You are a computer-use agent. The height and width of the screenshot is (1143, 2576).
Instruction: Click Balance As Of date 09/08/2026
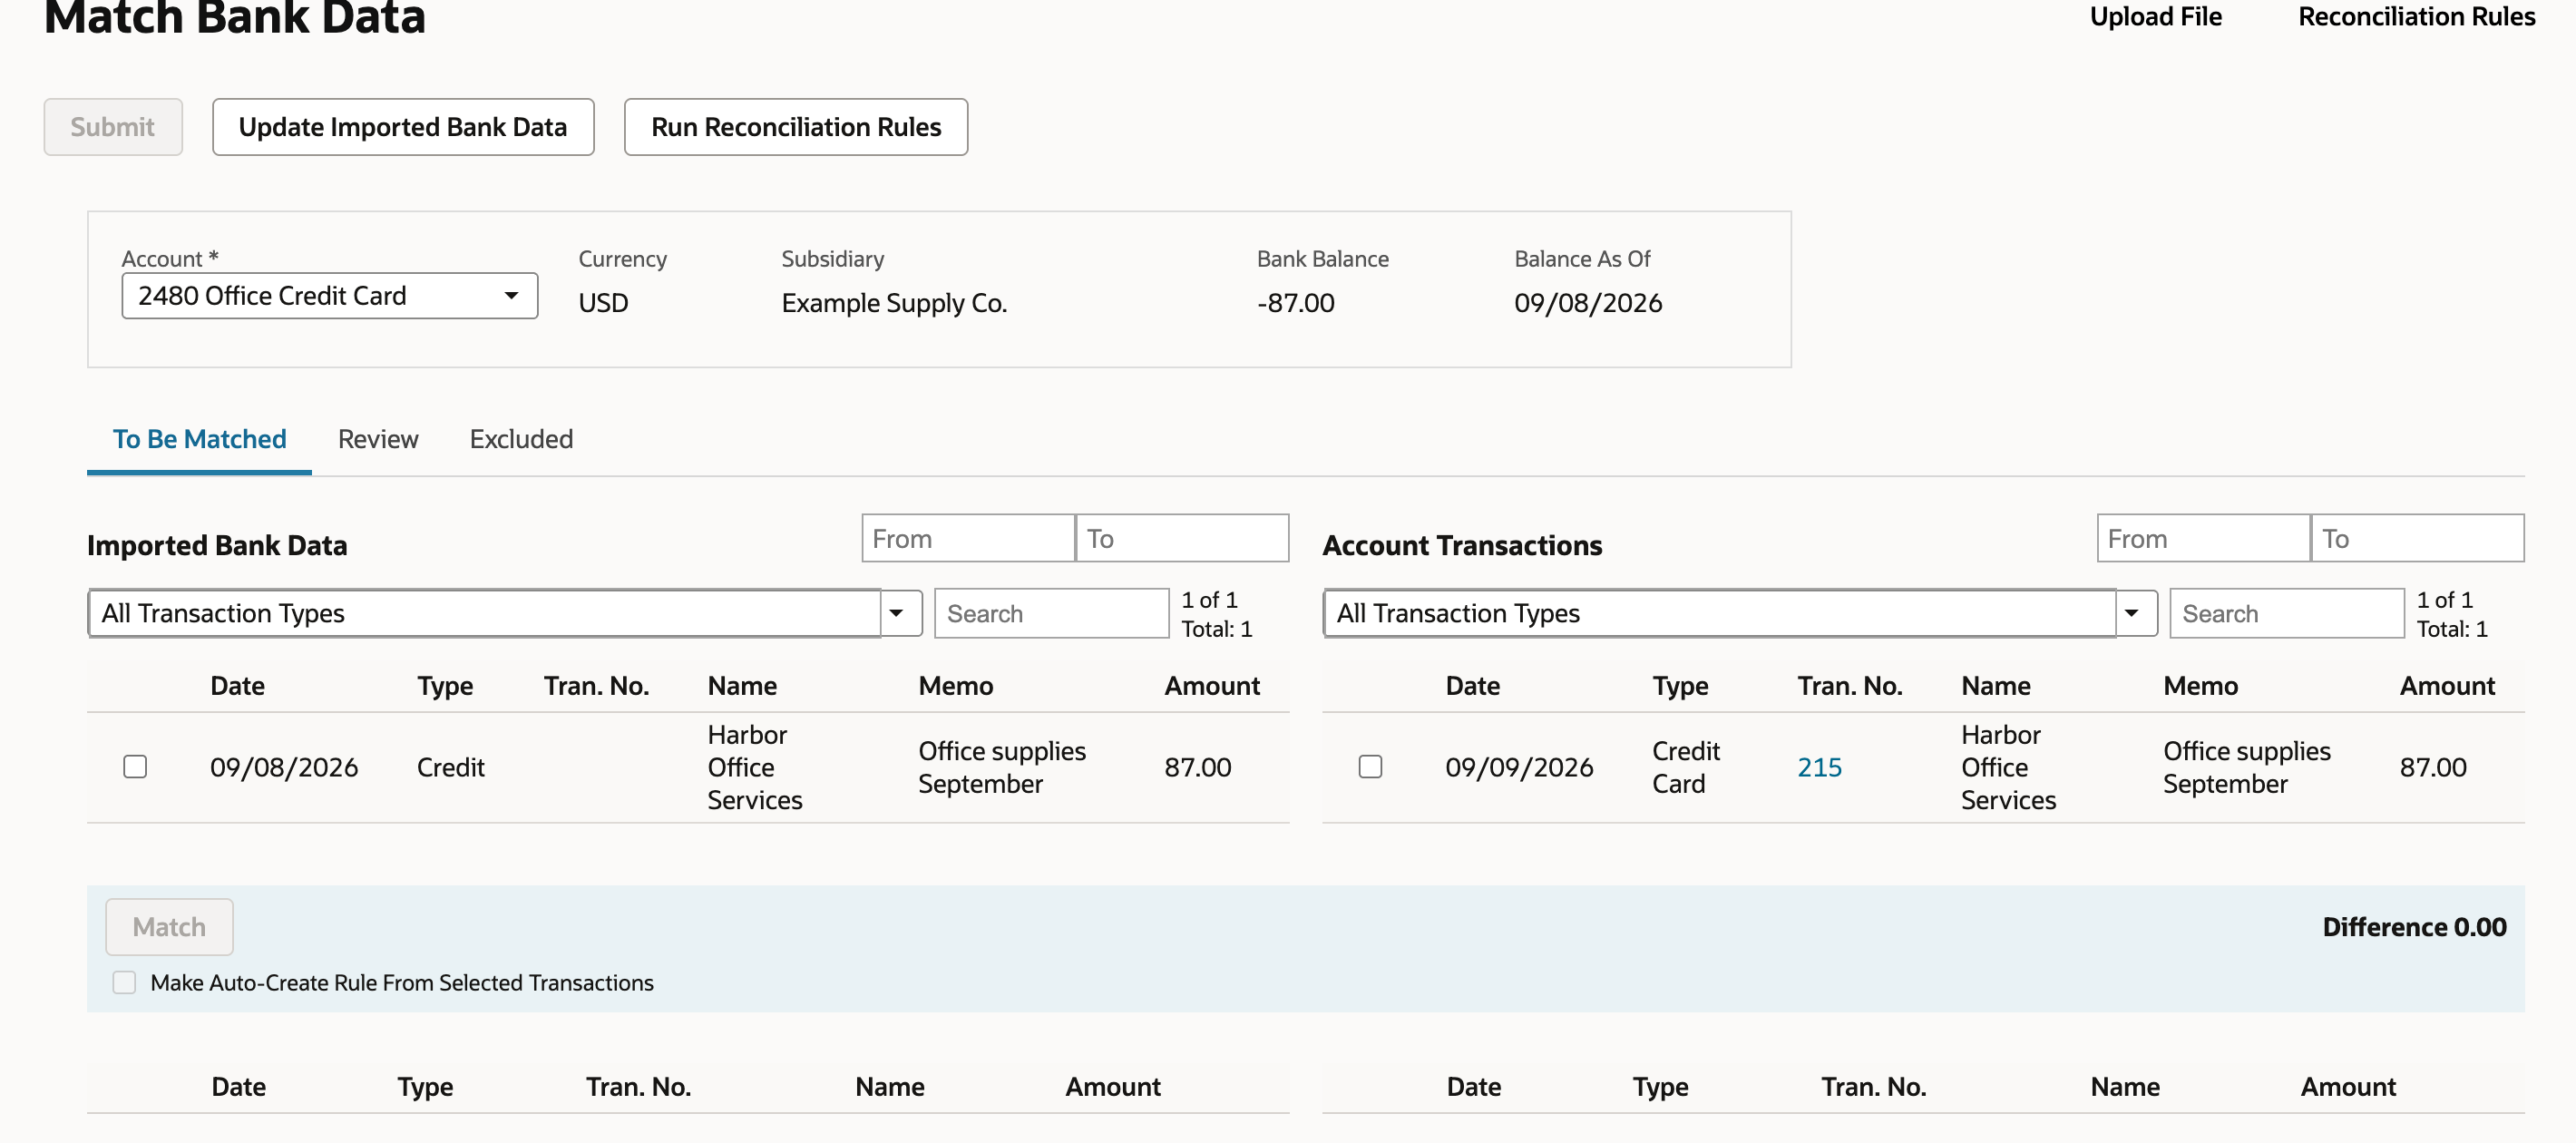pyautogui.click(x=1588, y=303)
